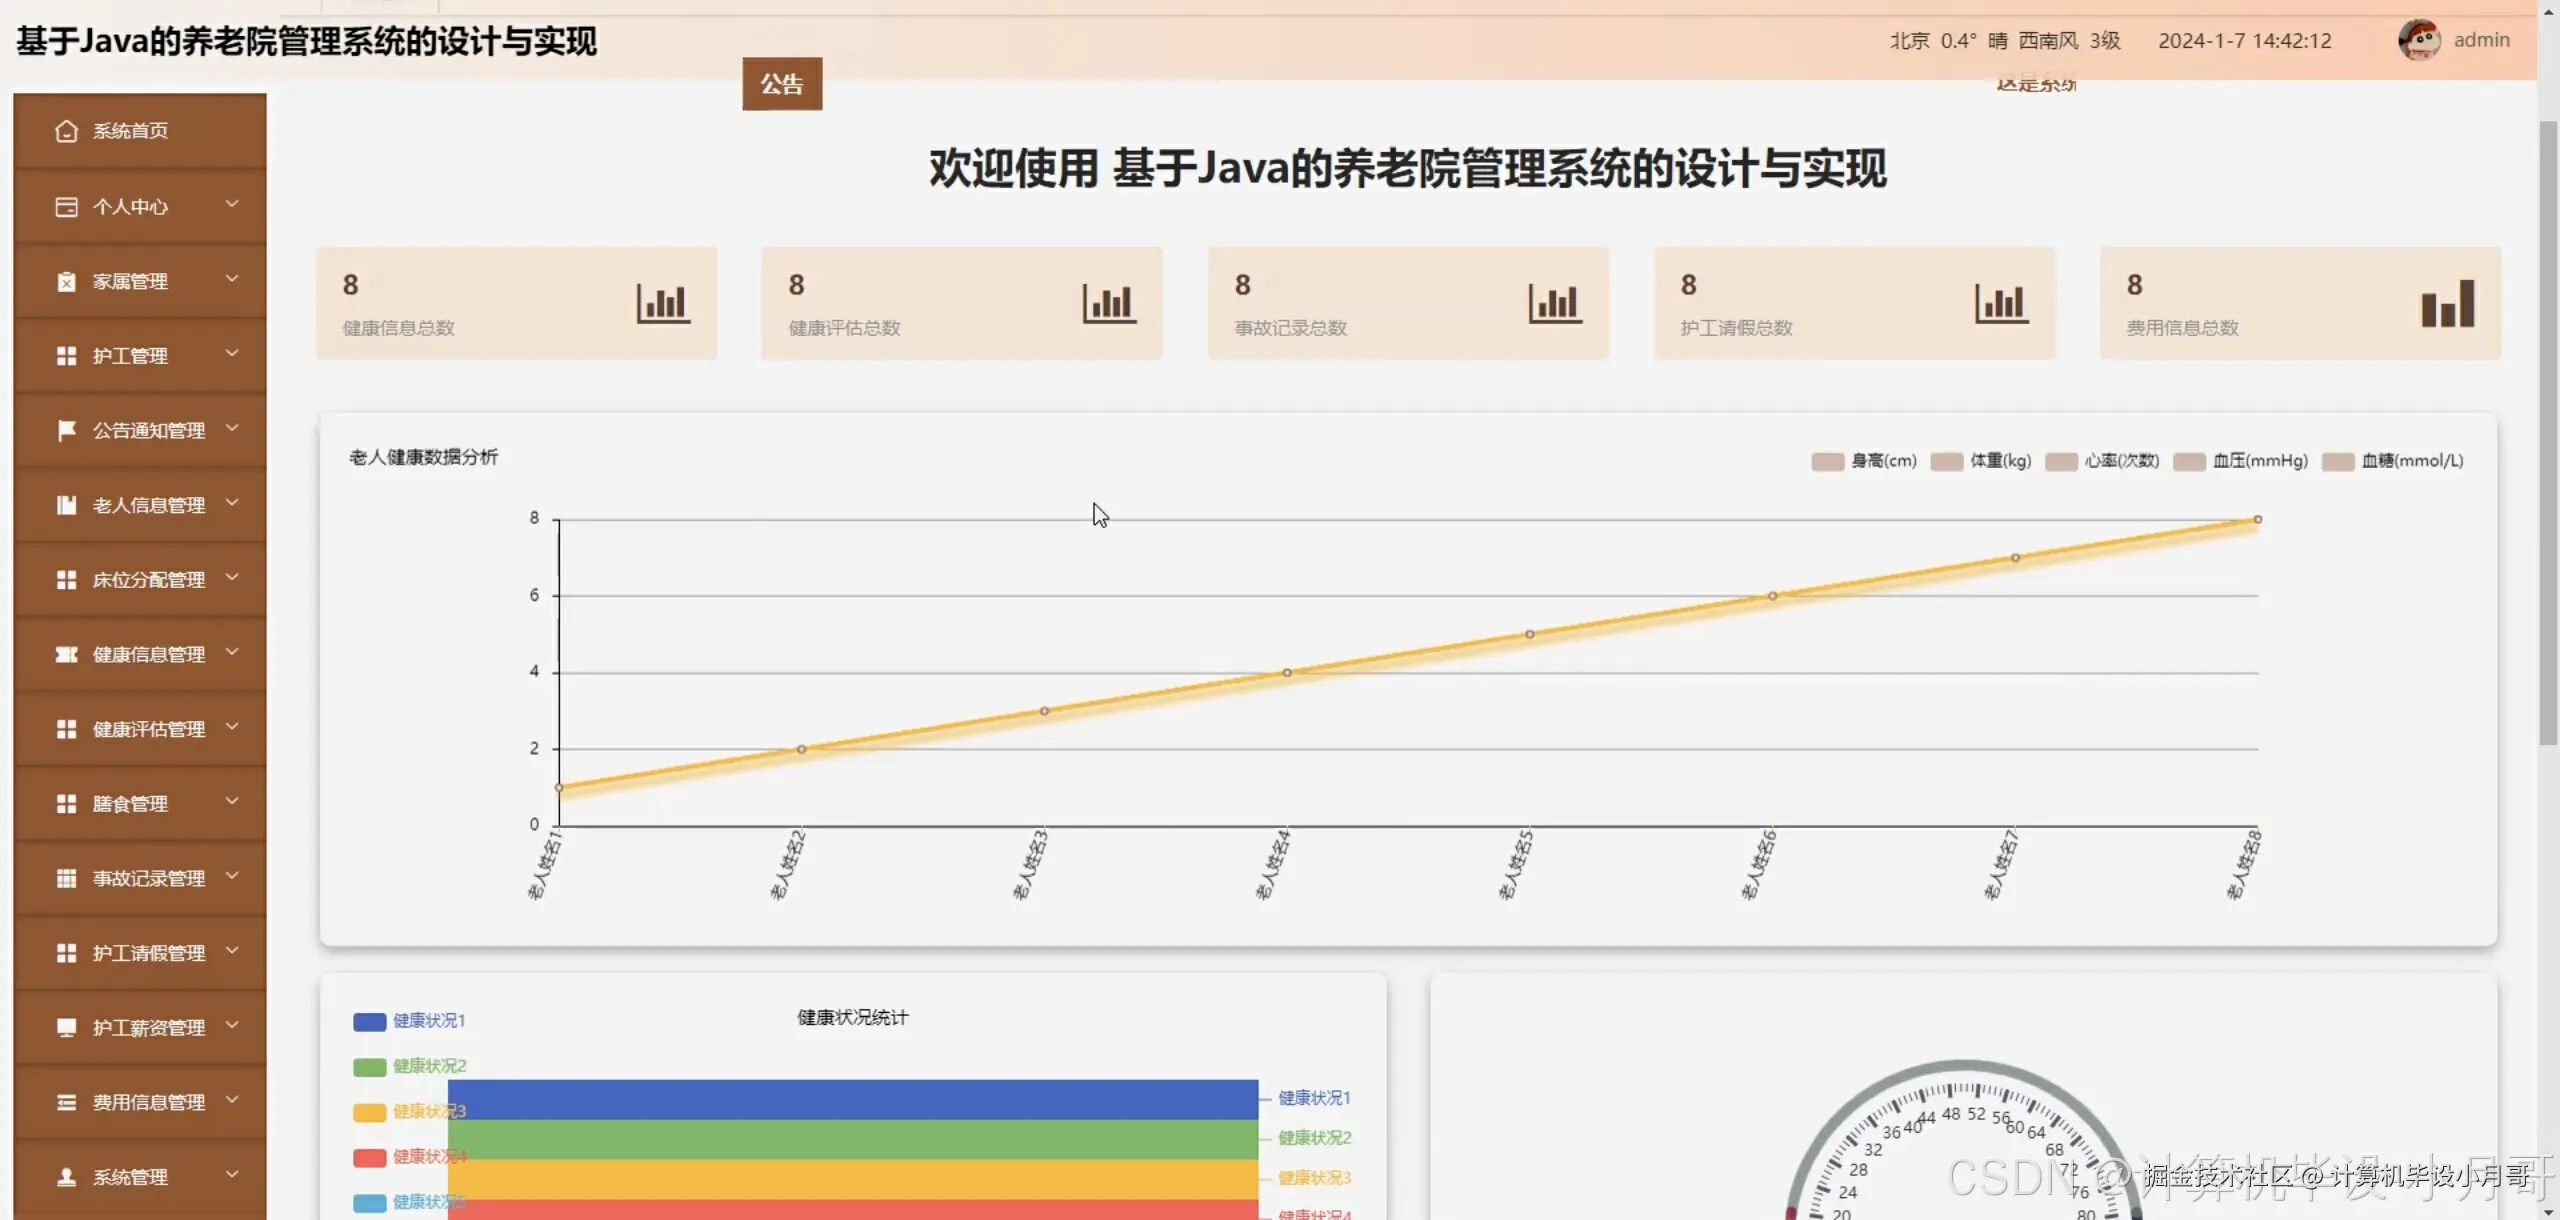This screenshot has height=1220, width=2560.
Task: Click the clipboard icon next to 家属管理
Action: (x=66, y=282)
